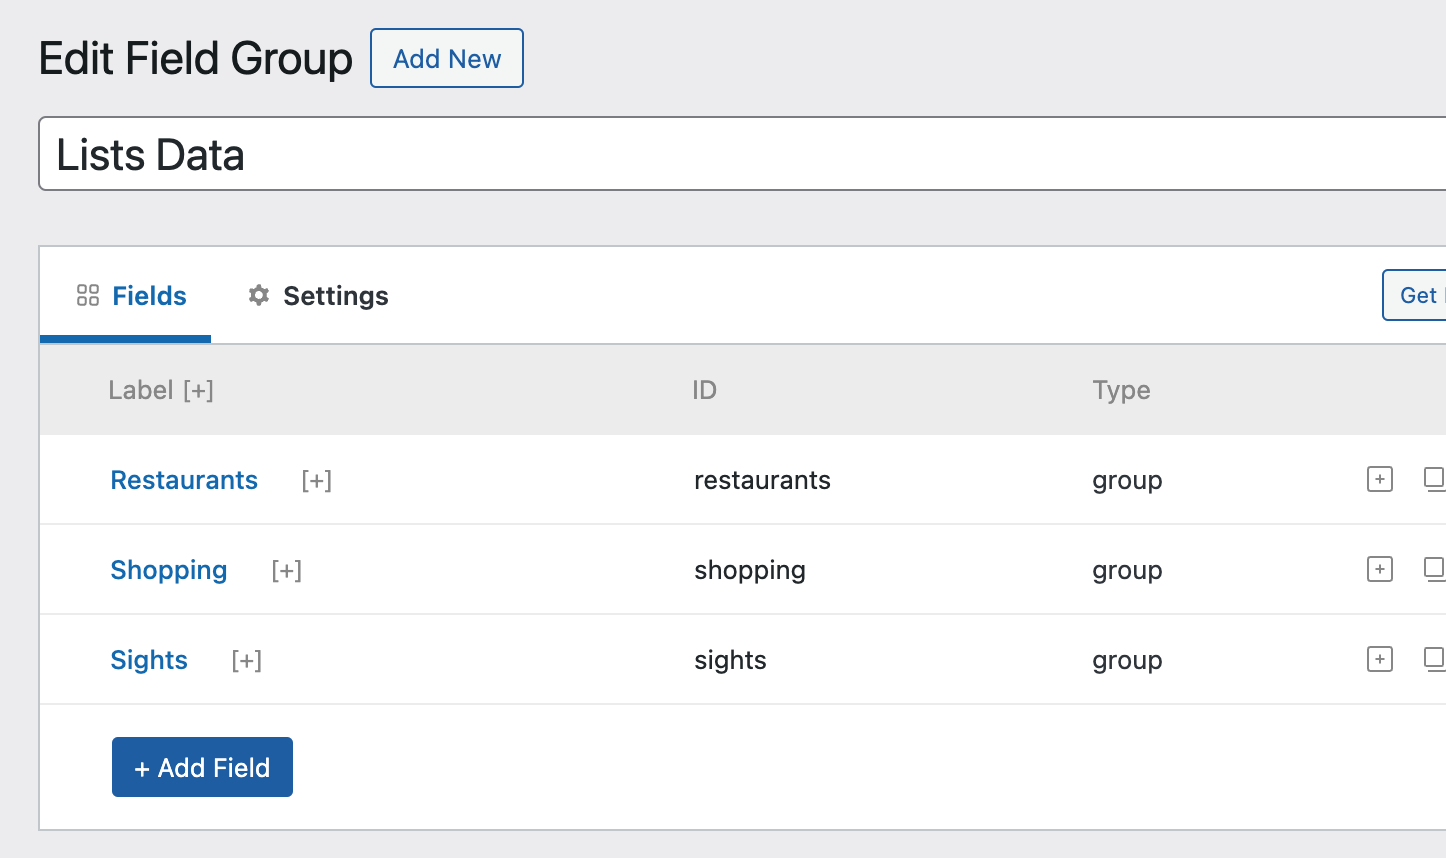
Task: Click the plus-box icon in Shopping row
Action: click(1380, 569)
